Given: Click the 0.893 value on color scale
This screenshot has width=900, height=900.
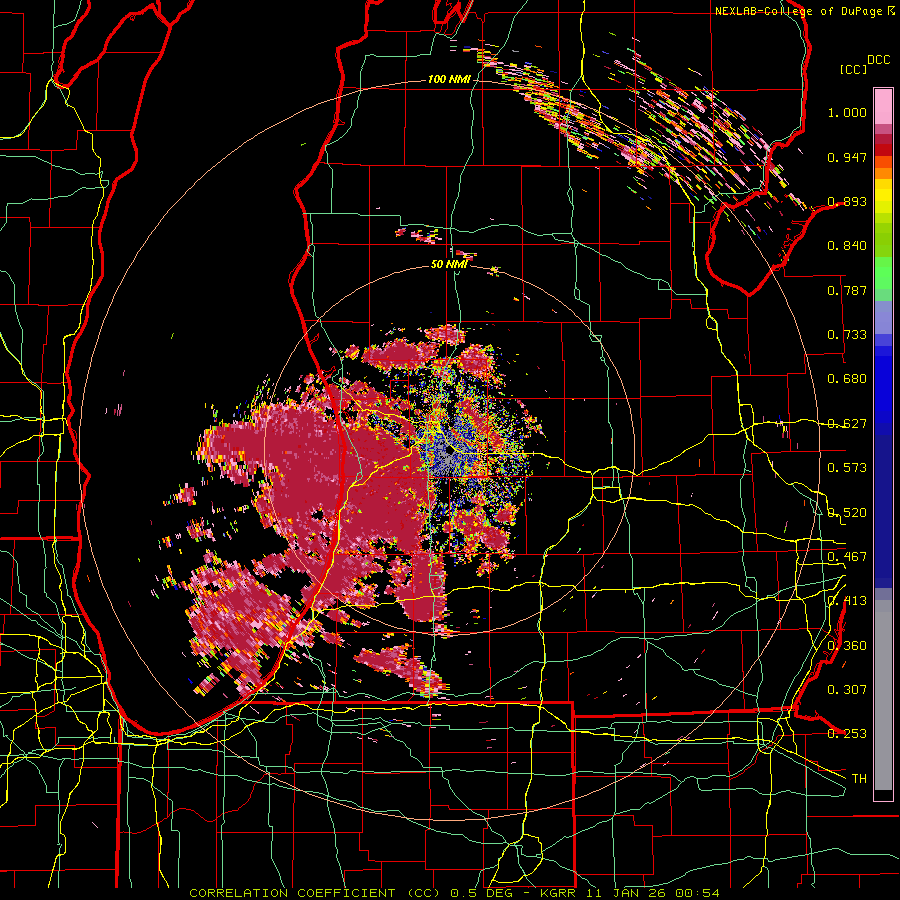Looking at the screenshot, I should [847, 201].
